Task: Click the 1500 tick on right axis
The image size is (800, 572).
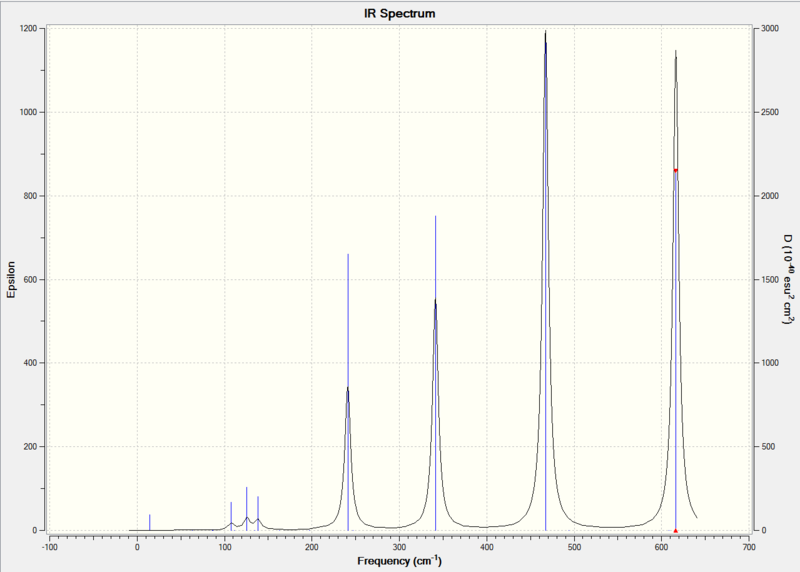Action: (x=770, y=280)
